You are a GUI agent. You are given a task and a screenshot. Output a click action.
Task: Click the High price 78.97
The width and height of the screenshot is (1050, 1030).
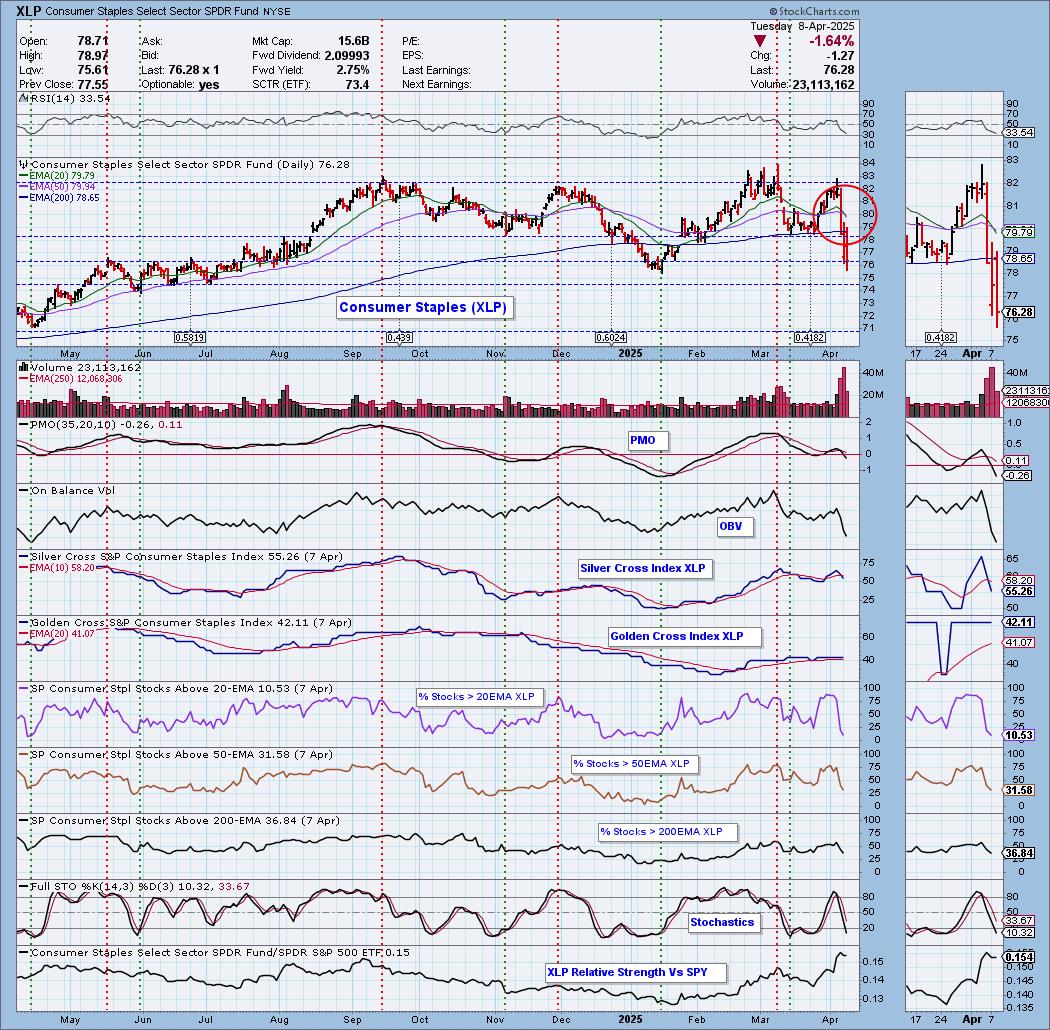[92, 56]
